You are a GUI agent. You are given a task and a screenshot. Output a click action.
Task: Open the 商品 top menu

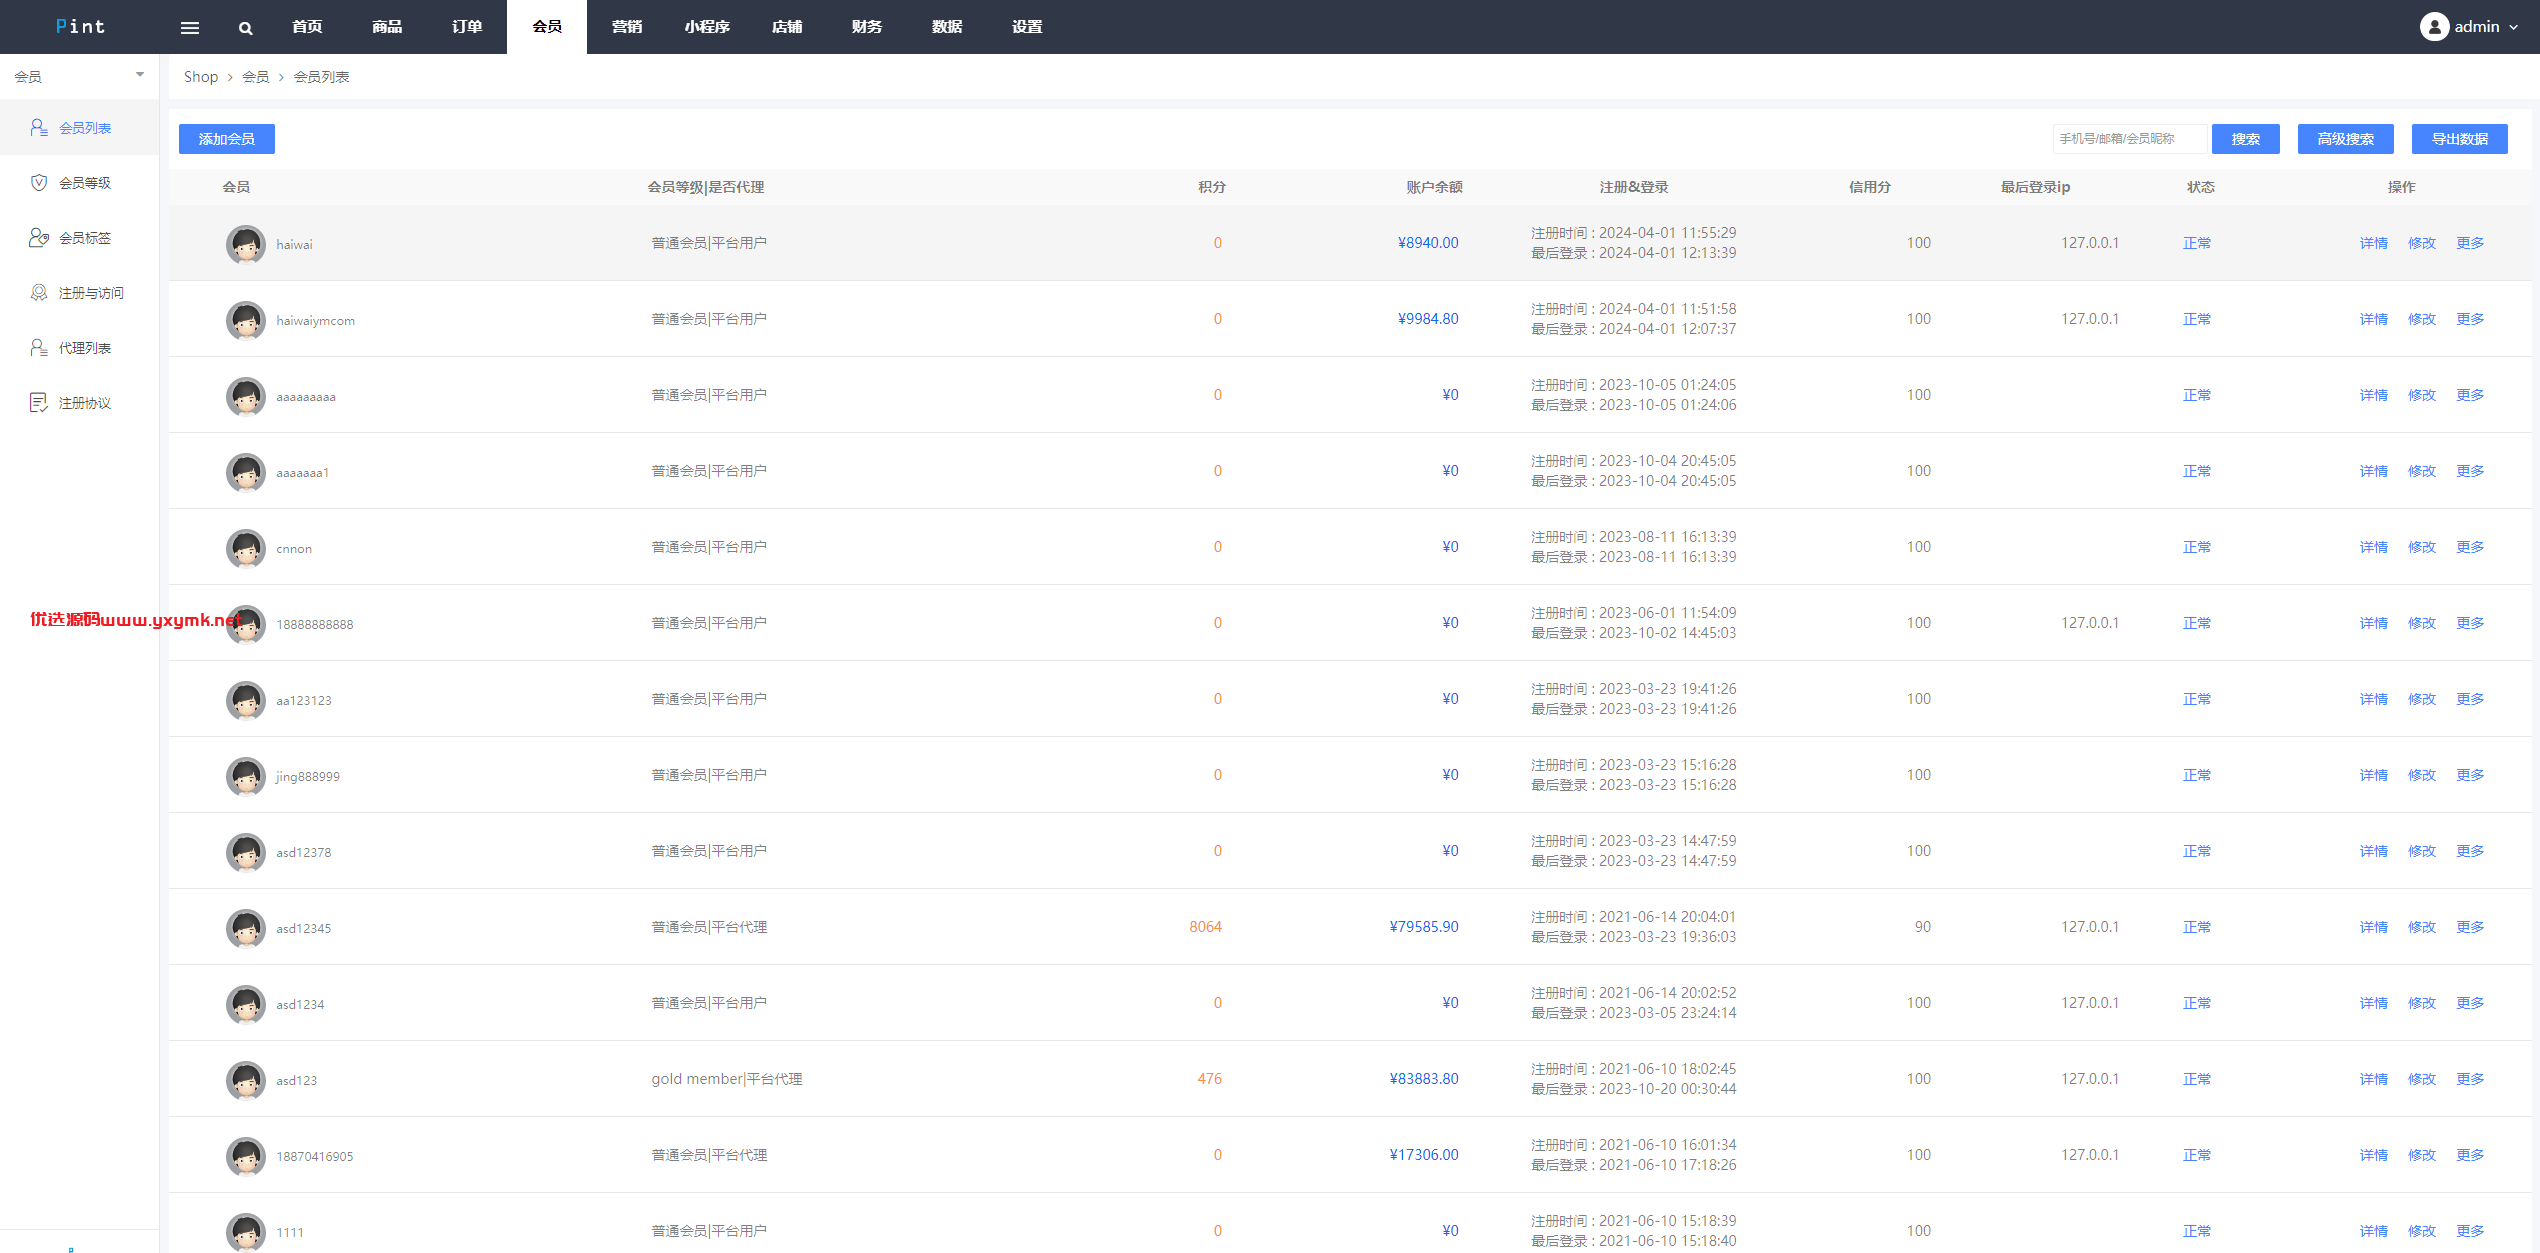(387, 27)
